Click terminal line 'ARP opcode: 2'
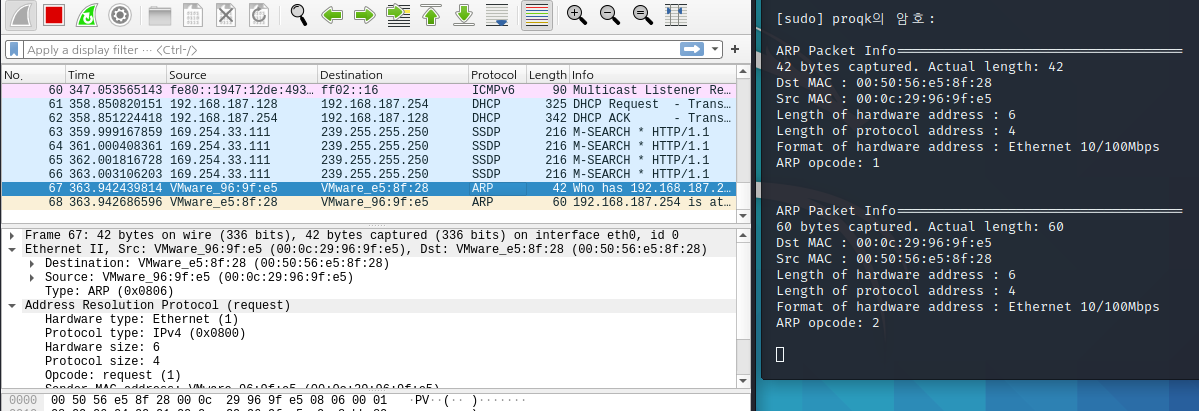Image resolution: width=1199 pixels, height=411 pixels. [x=827, y=323]
